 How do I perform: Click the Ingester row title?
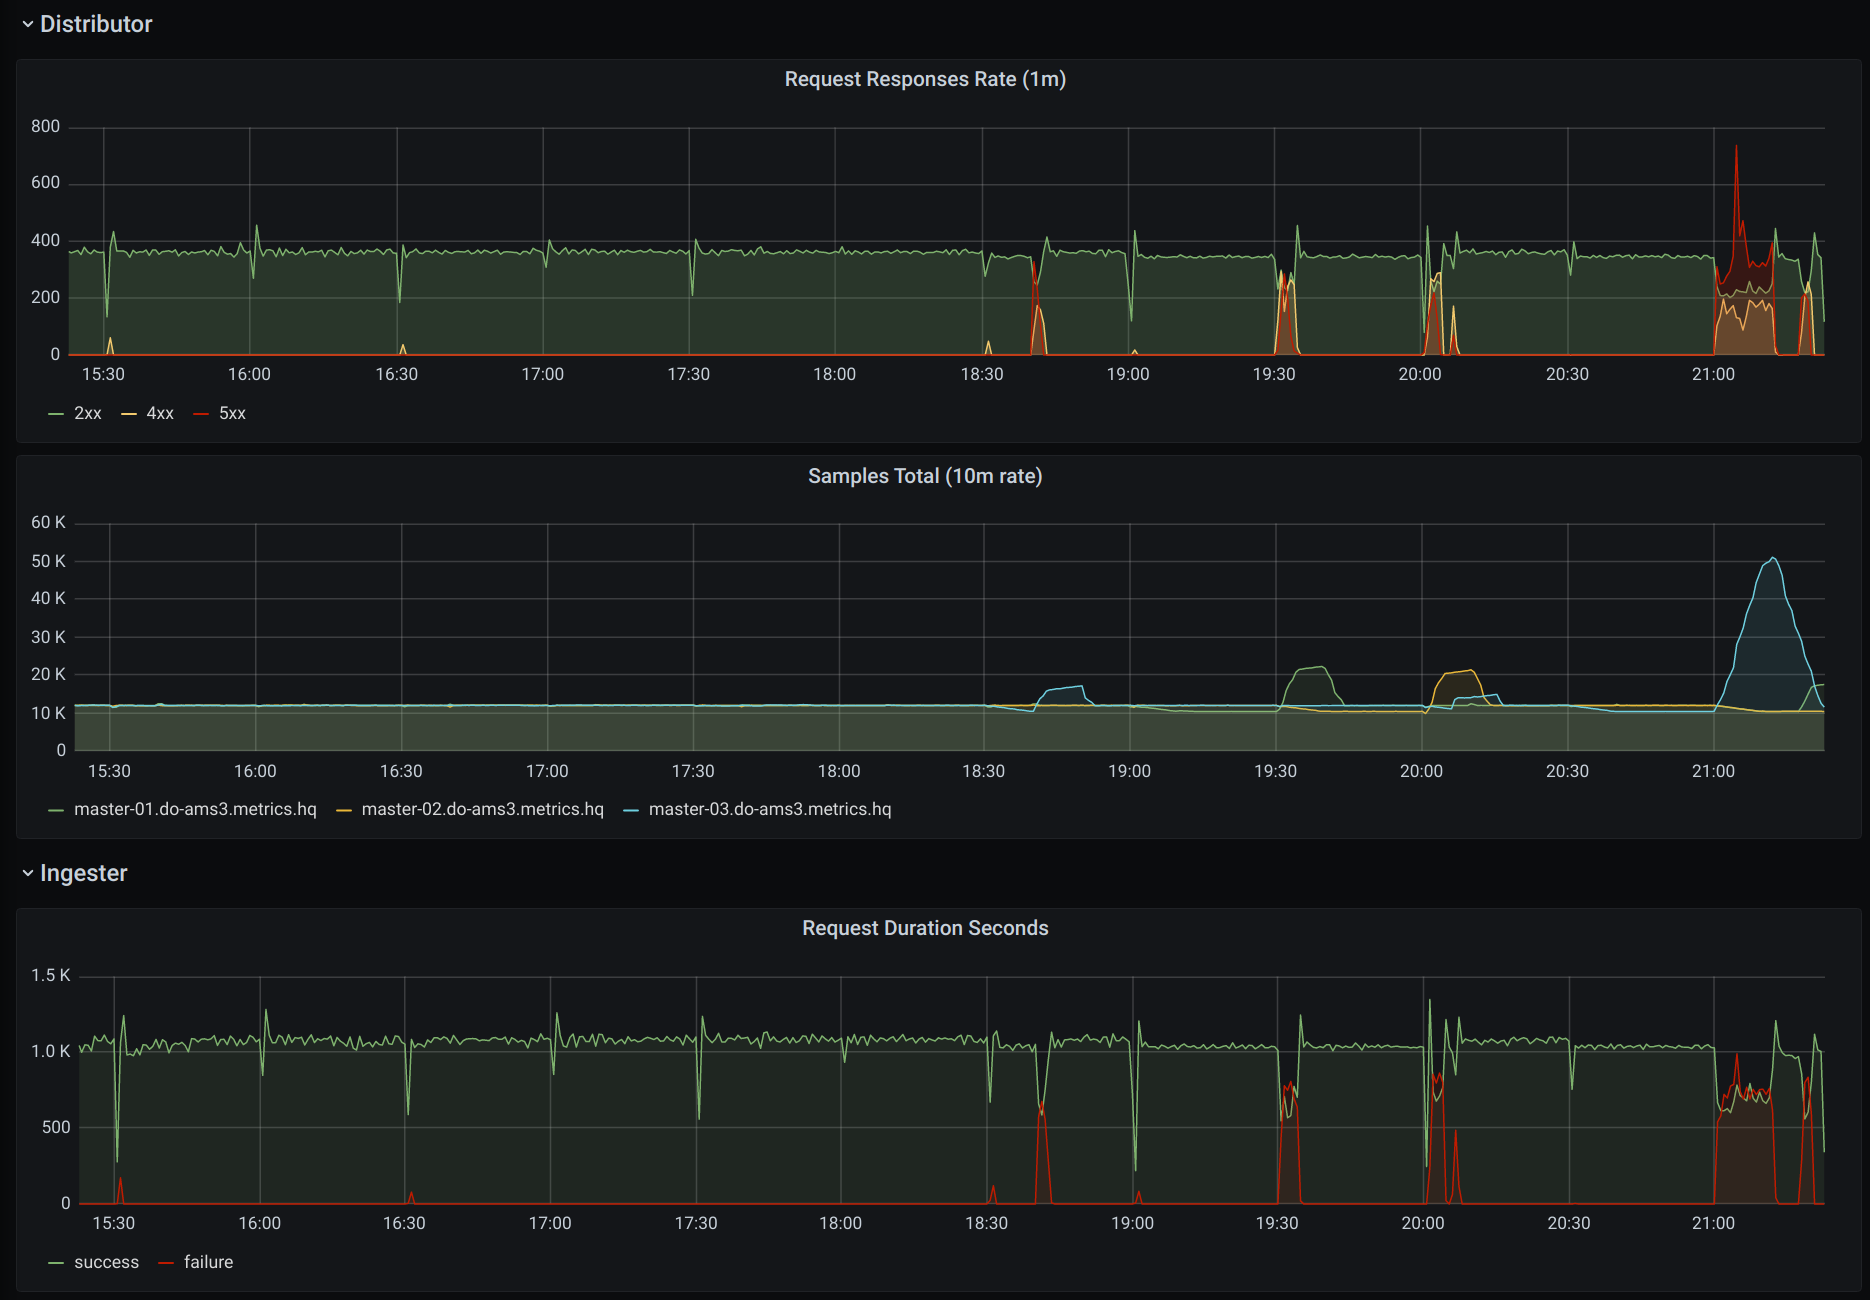tap(83, 873)
